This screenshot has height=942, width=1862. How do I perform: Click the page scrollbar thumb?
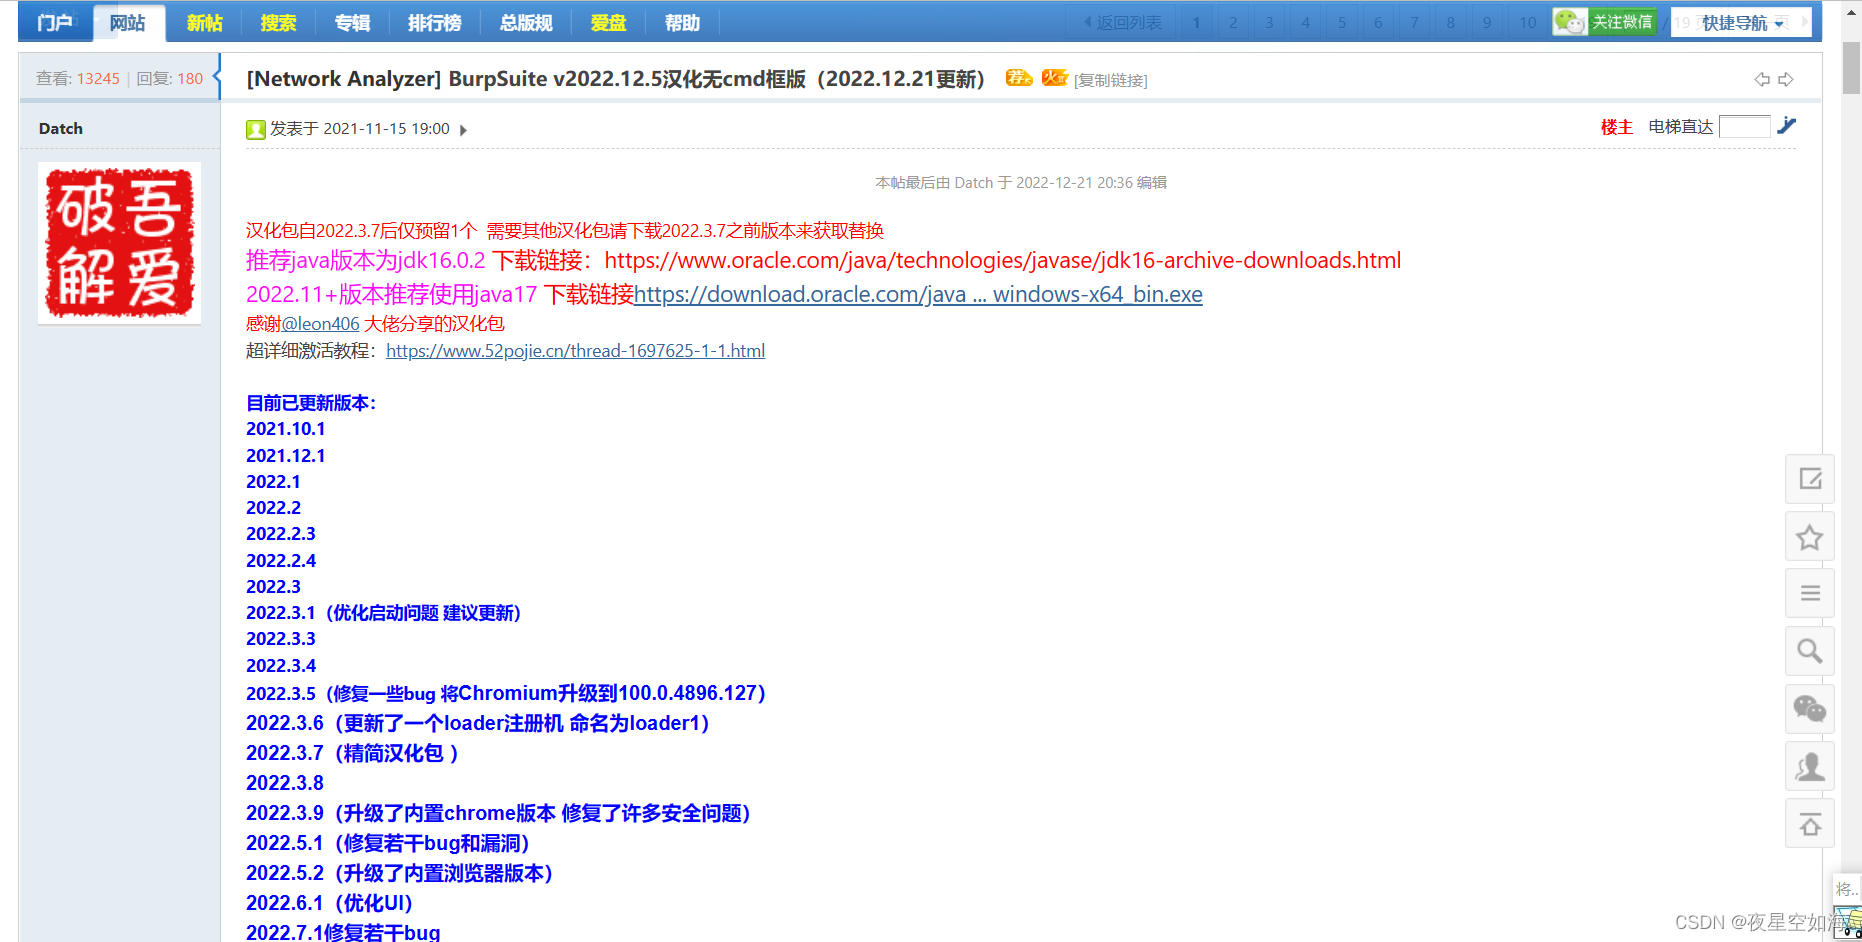coord(1852,67)
